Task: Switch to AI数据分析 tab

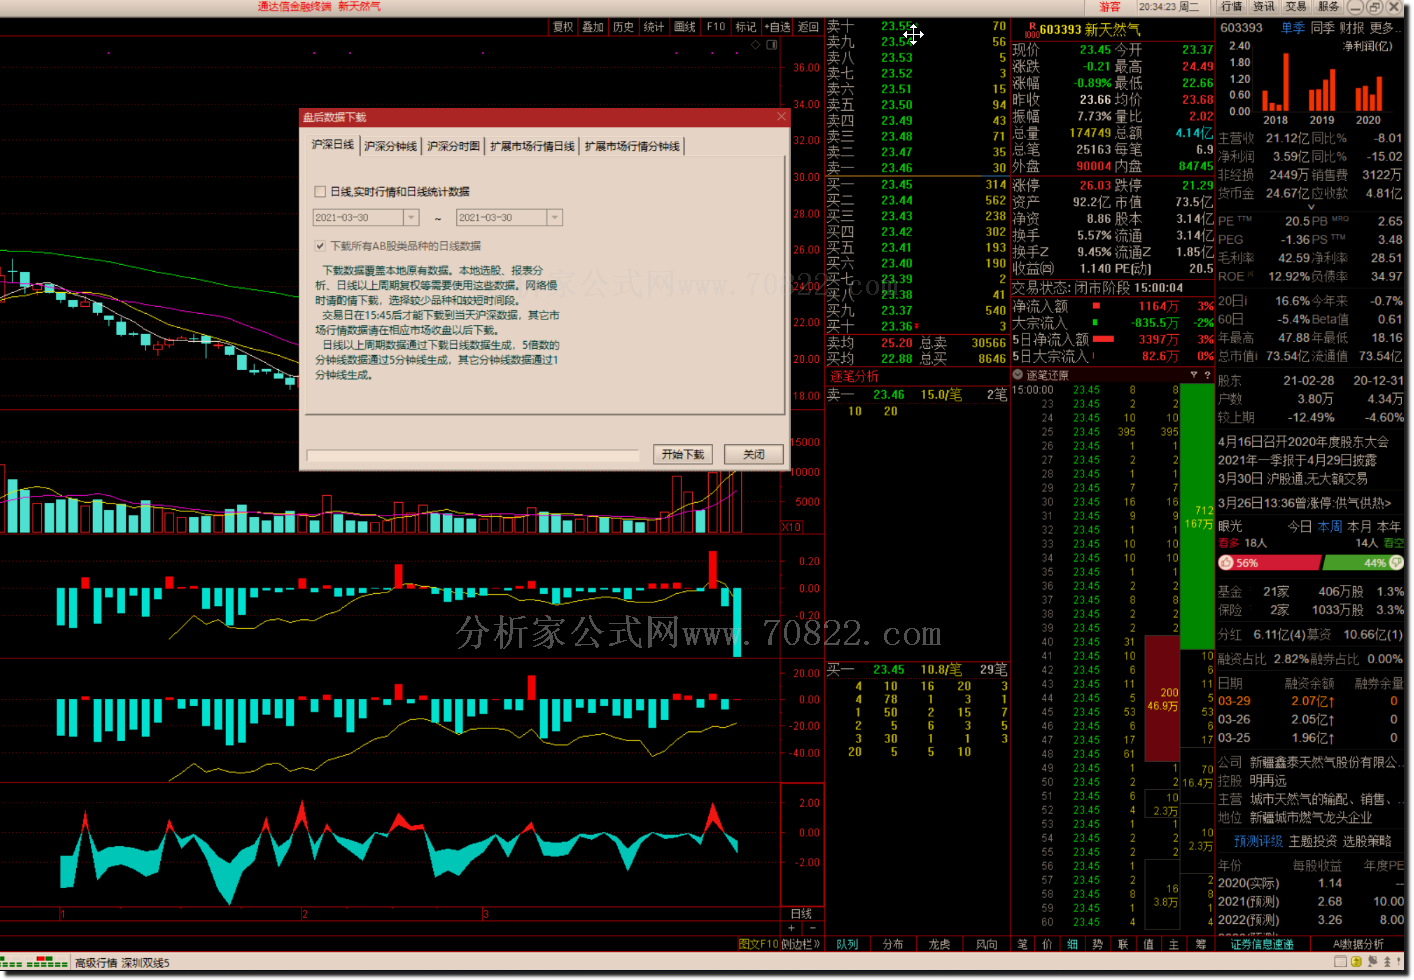Action: point(1358,944)
